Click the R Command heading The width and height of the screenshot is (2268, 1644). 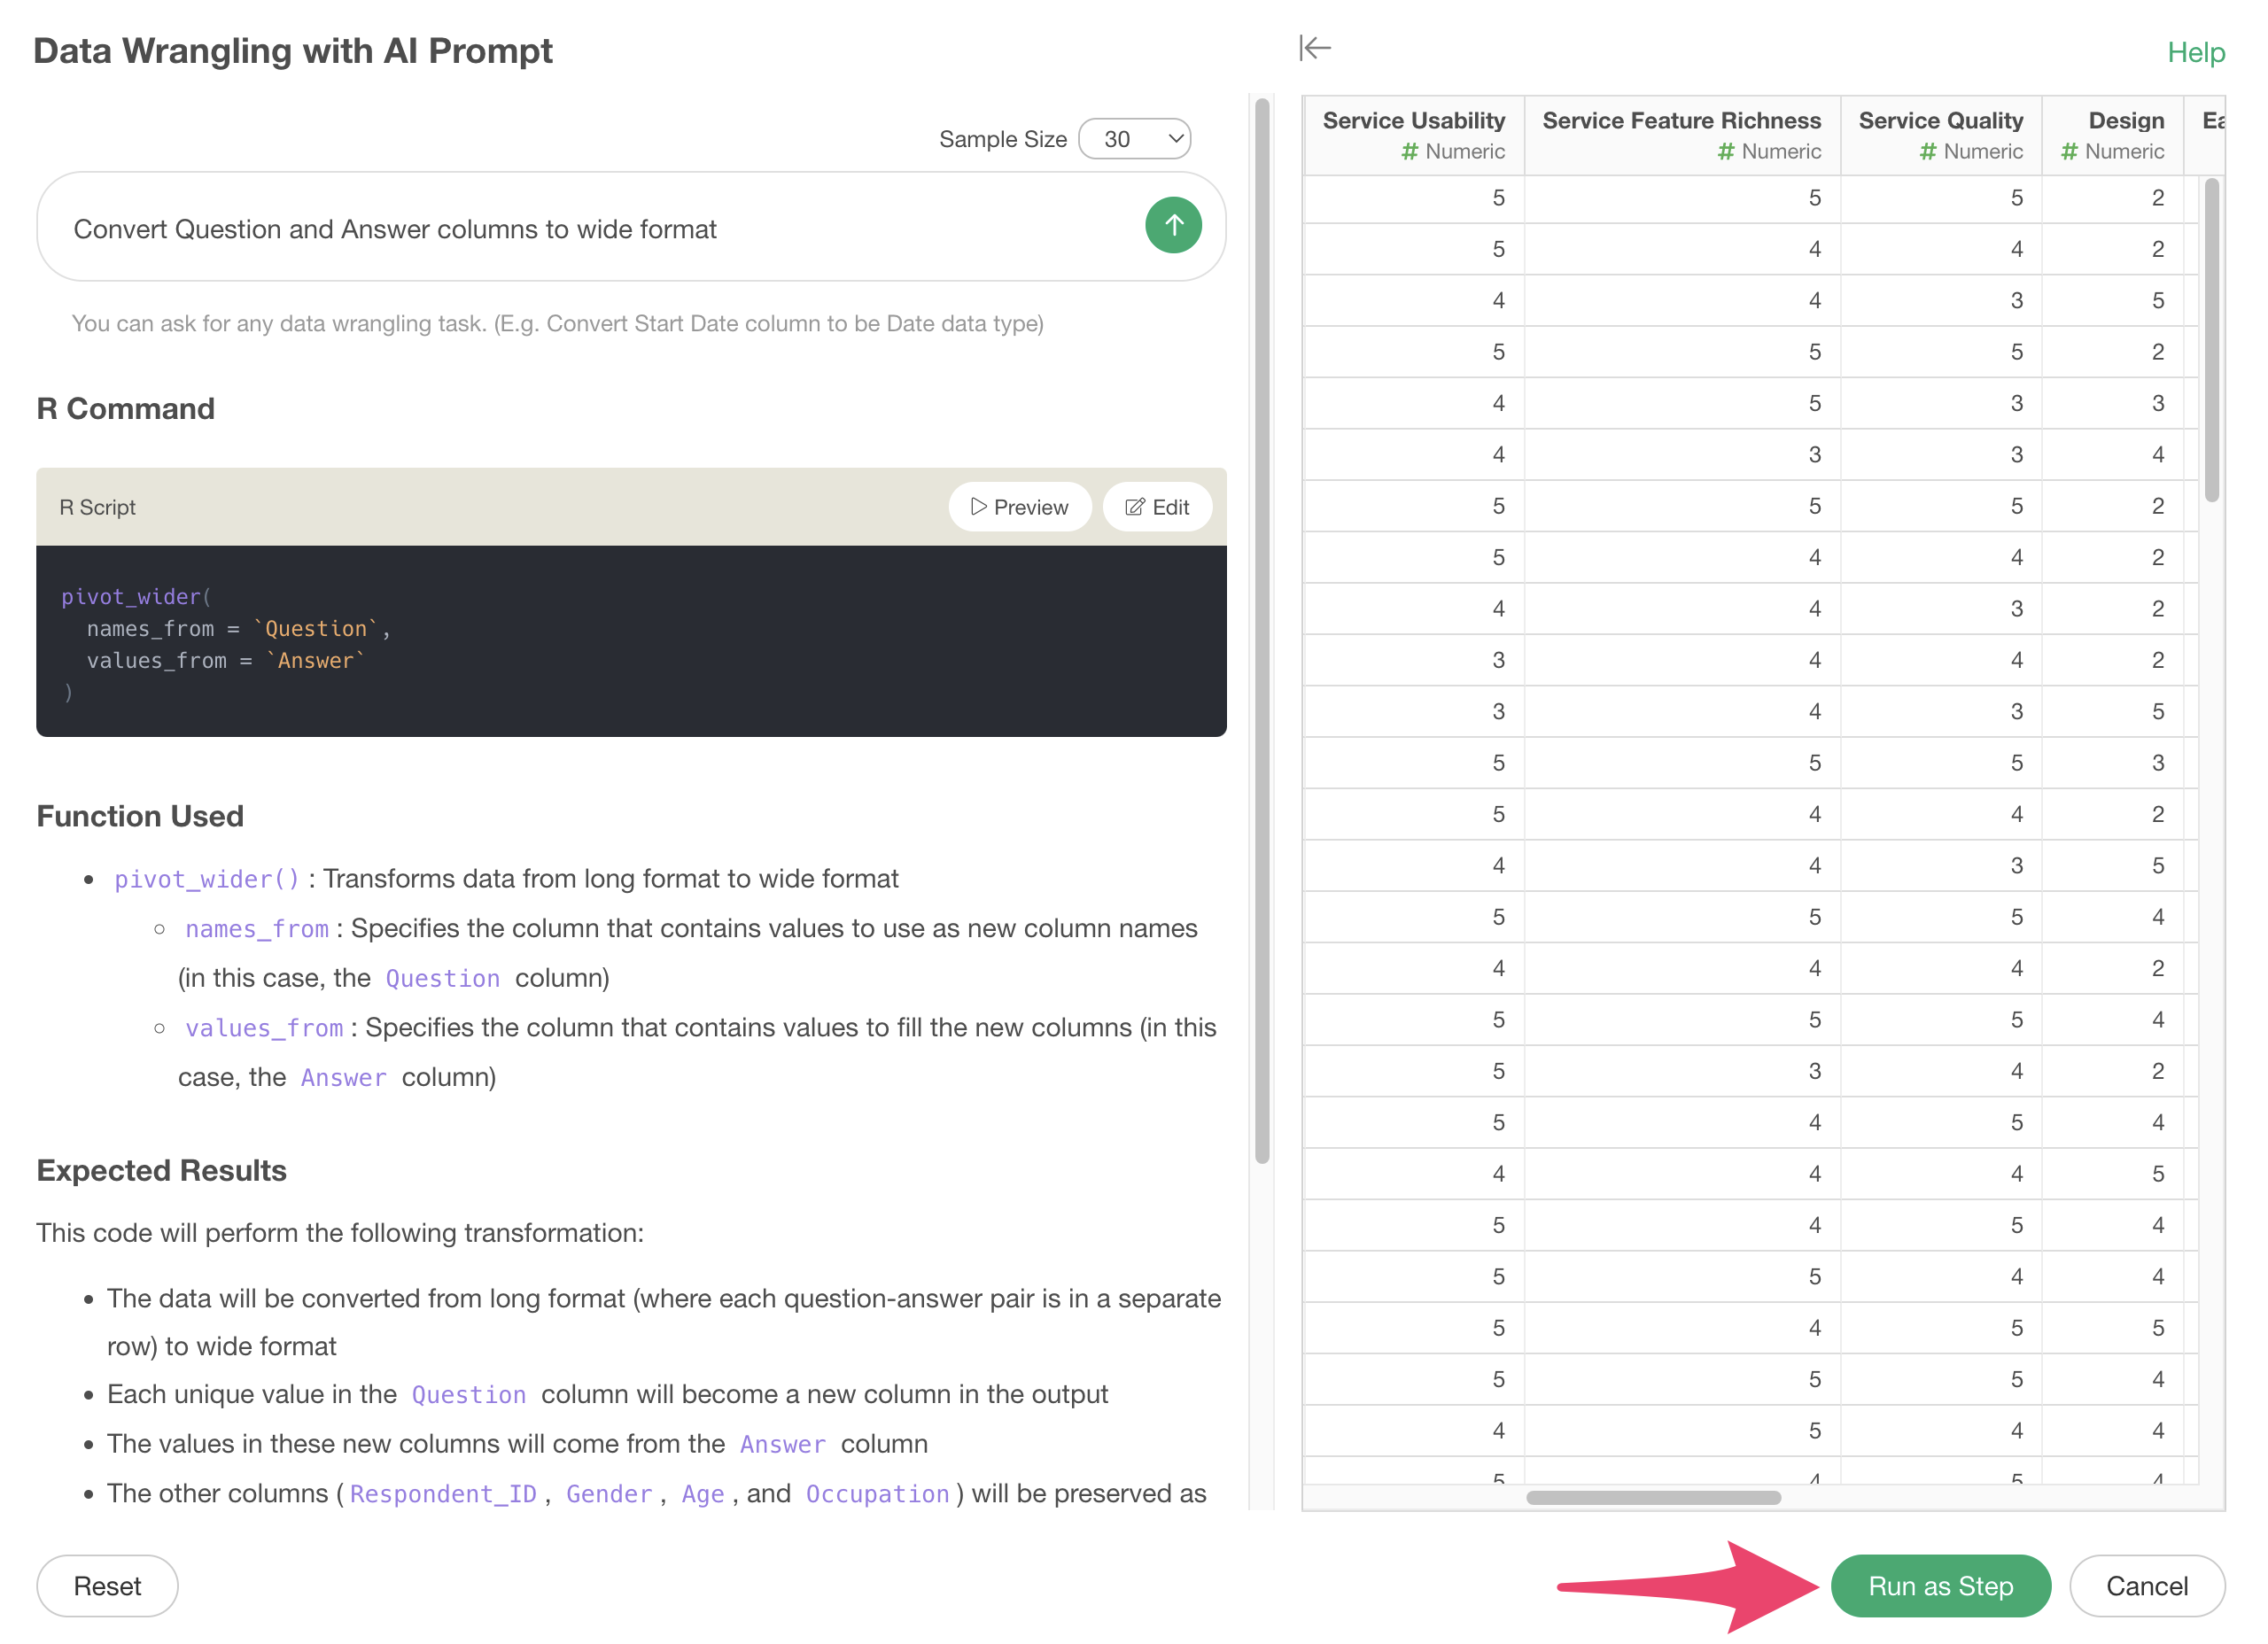coord(126,409)
